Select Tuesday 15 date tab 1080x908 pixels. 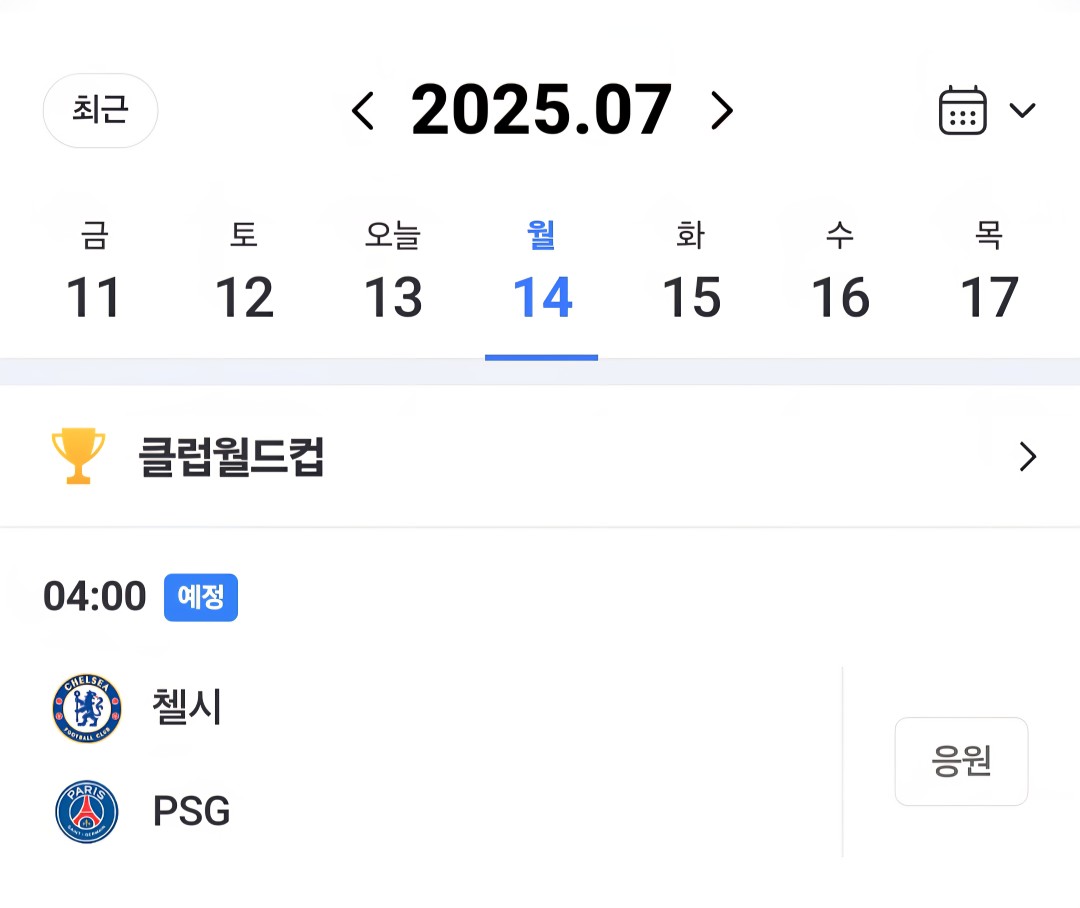691,274
